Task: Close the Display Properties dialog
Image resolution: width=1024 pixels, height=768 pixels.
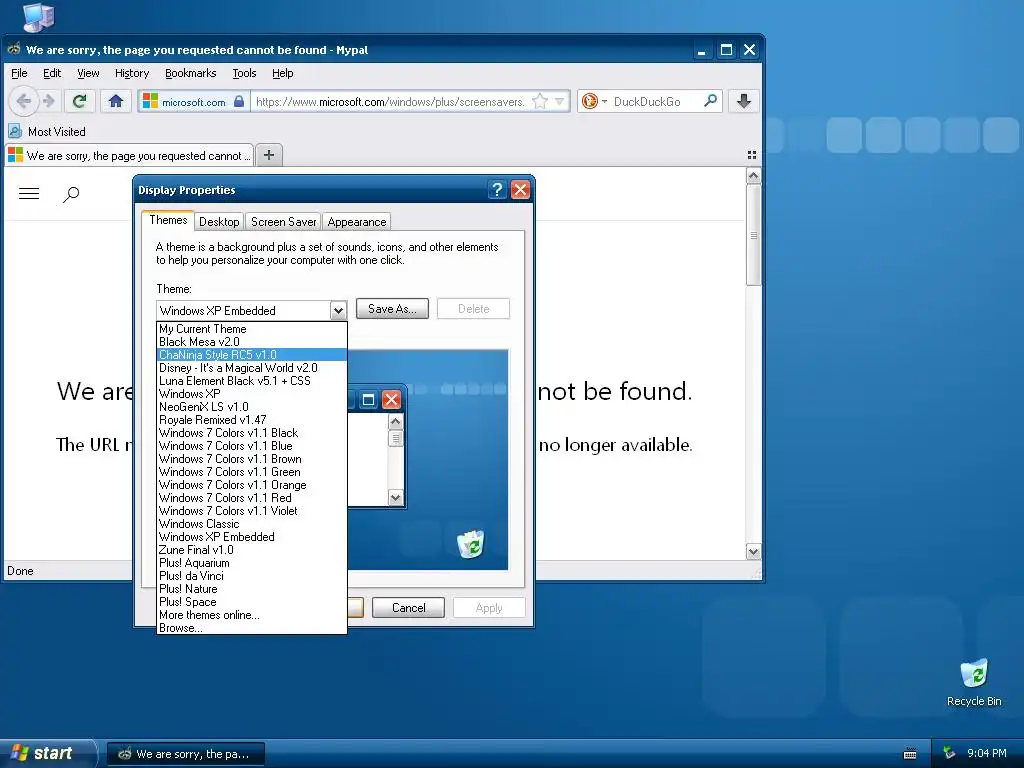Action: pos(520,189)
